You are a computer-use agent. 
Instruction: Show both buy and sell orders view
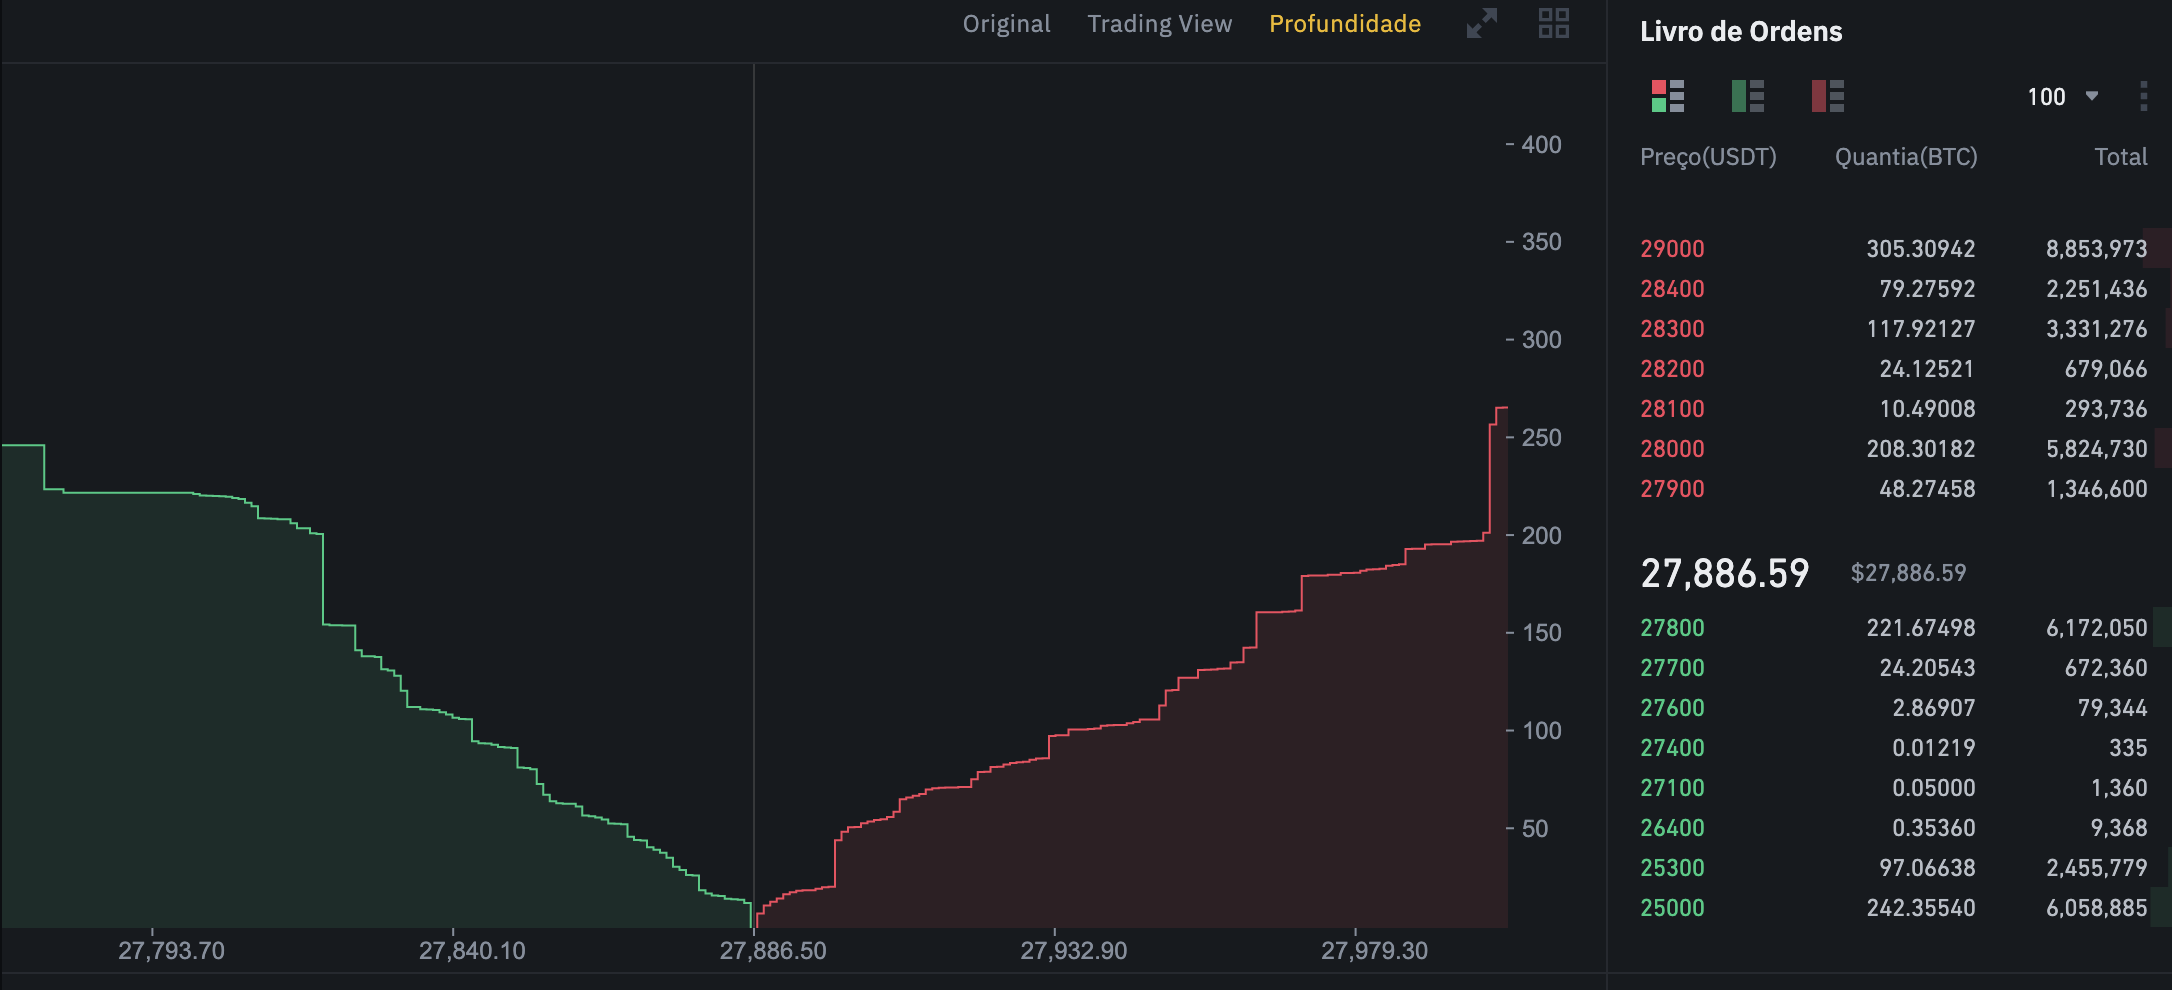coord(1667,96)
